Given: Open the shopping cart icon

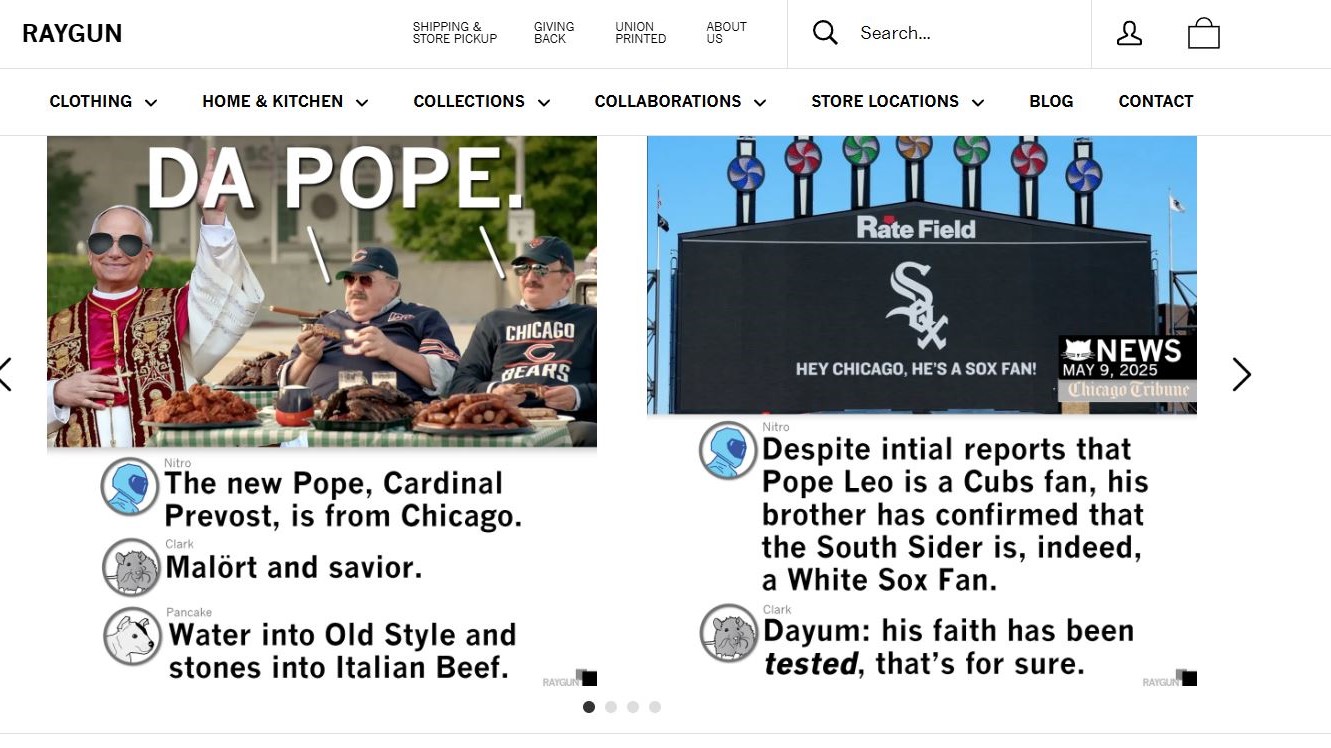Looking at the screenshot, I should pos(1204,33).
